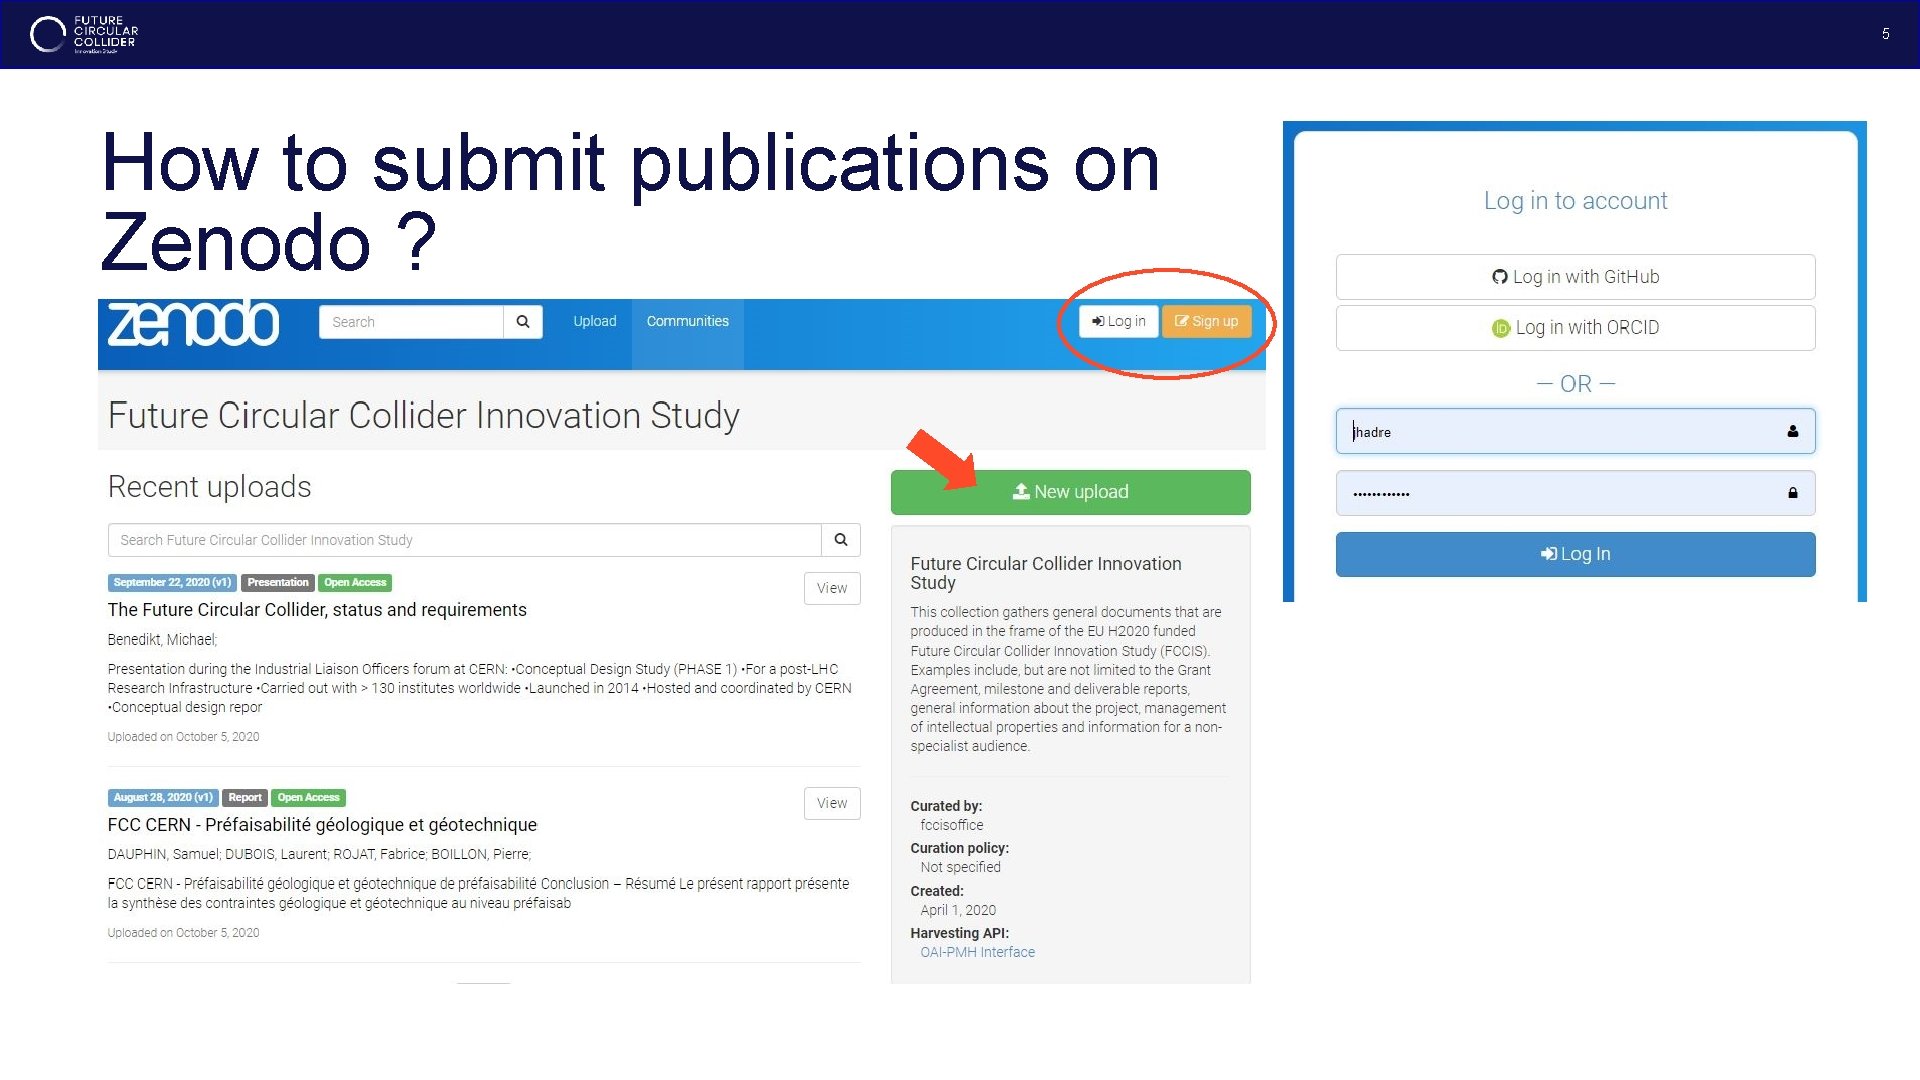Open 'The Future Circular Collider, status and requirements' title
The height and width of the screenshot is (1080, 1920).
click(x=317, y=610)
